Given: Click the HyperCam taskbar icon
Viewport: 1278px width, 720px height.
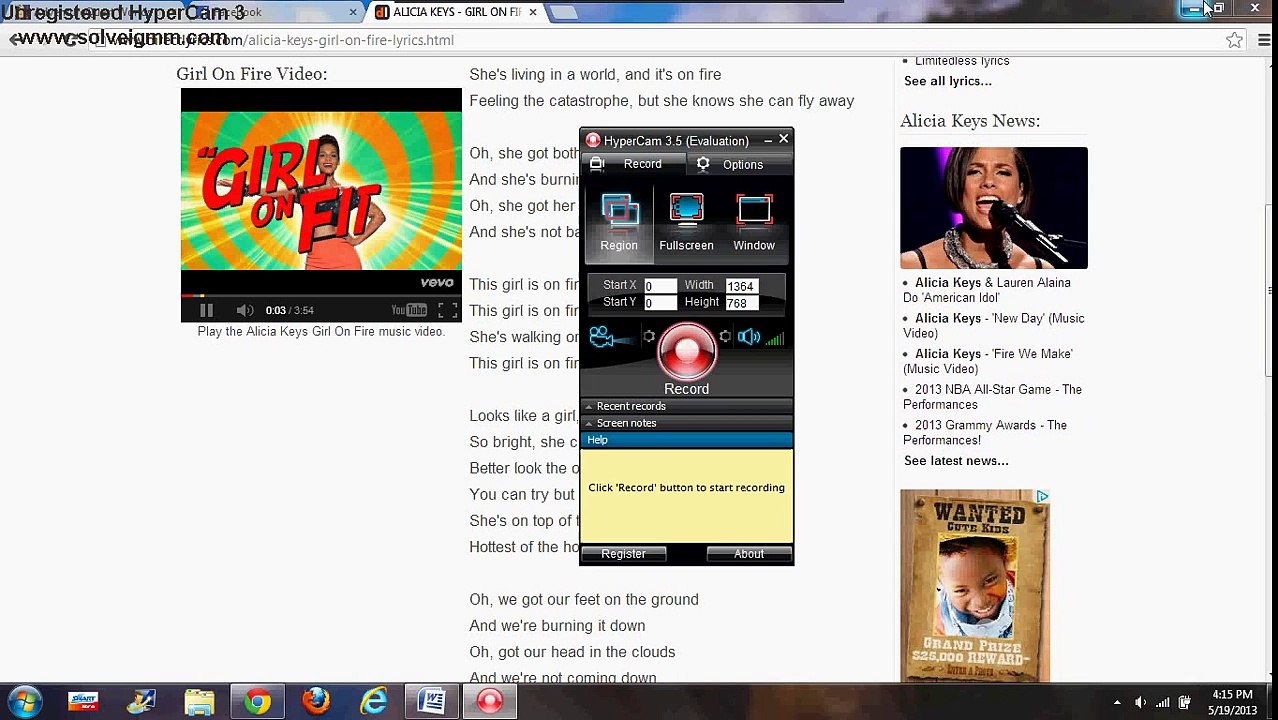Looking at the screenshot, I should click(489, 702).
